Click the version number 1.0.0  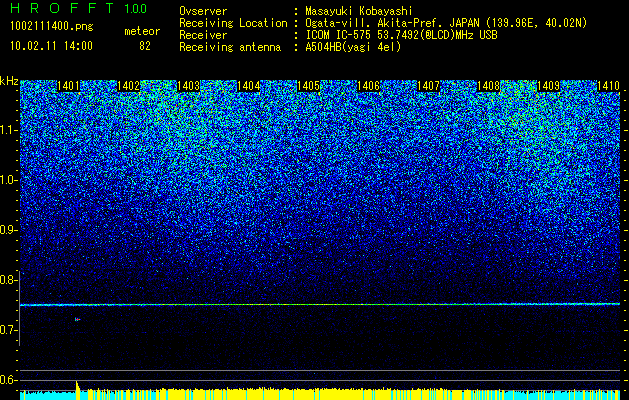tap(135, 9)
